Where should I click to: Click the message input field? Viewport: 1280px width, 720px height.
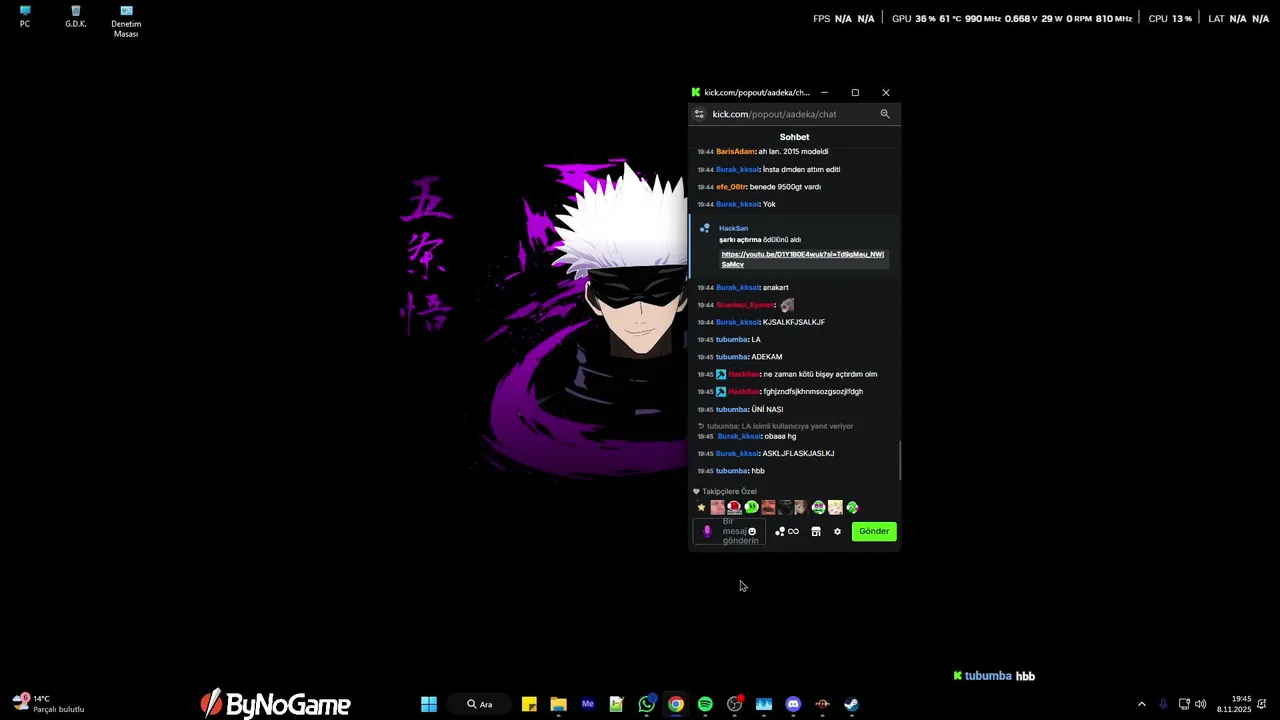click(729, 531)
